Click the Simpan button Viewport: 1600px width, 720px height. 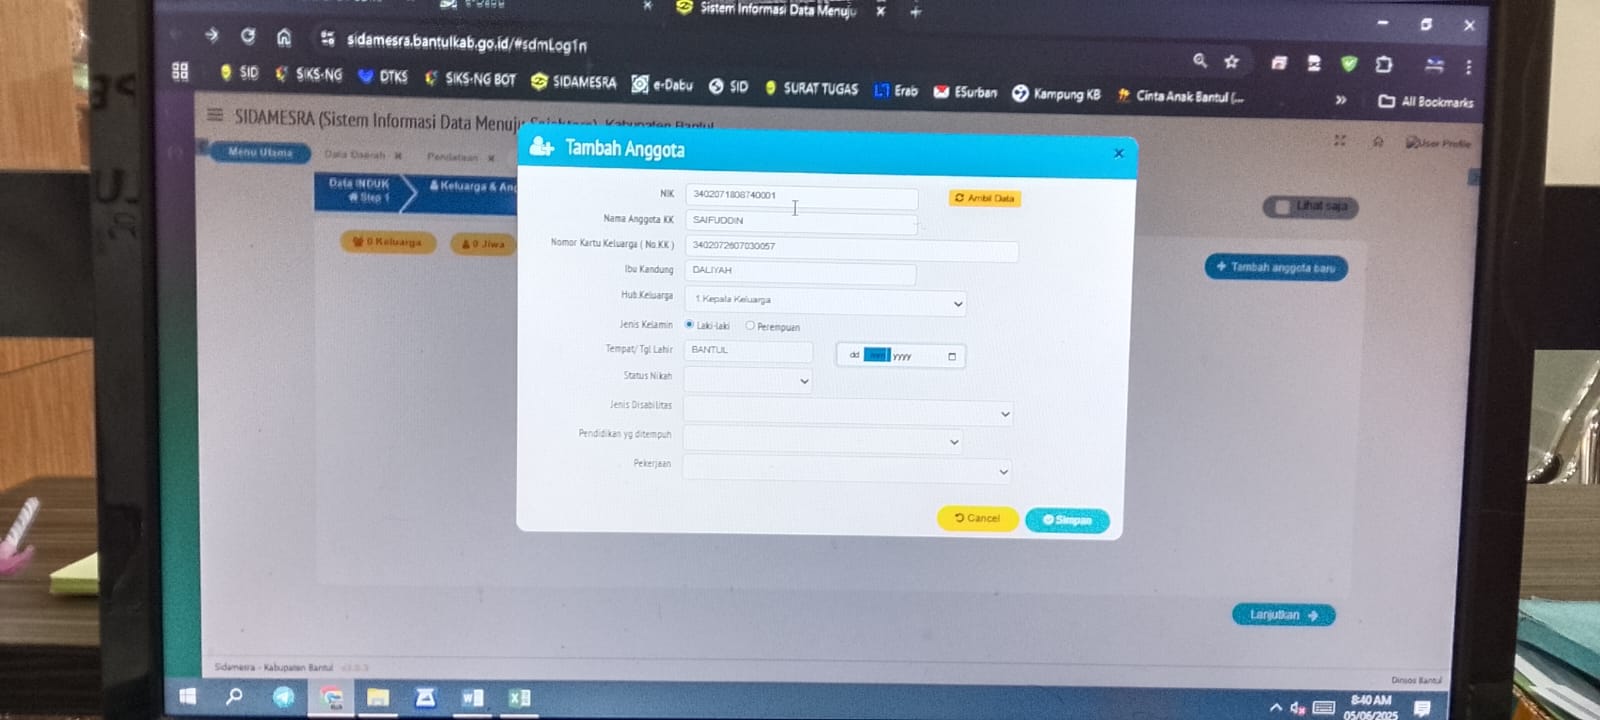pos(1067,520)
